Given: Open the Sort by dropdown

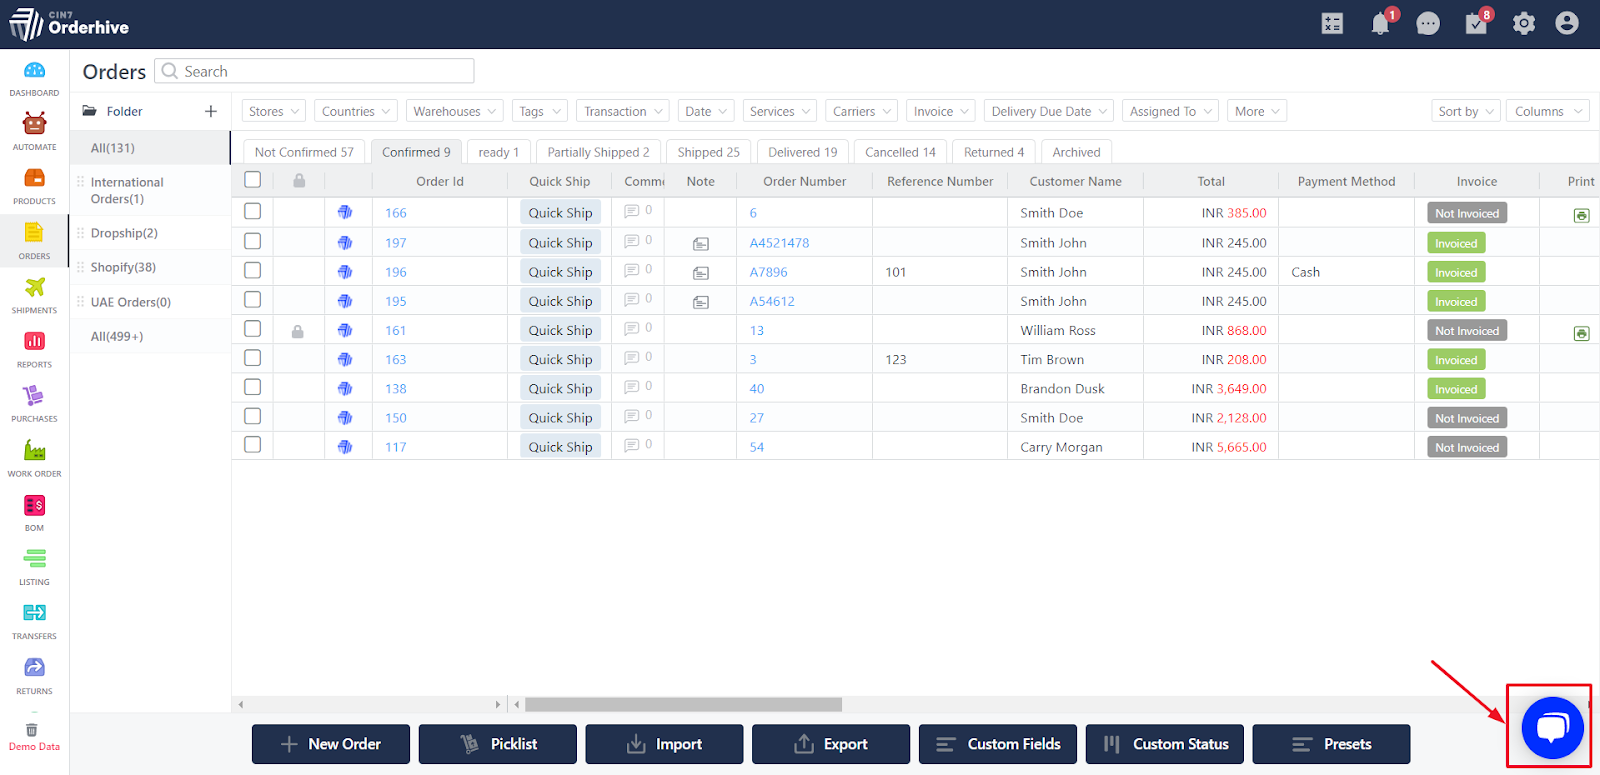Looking at the screenshot, I should tap(1465, 111).
